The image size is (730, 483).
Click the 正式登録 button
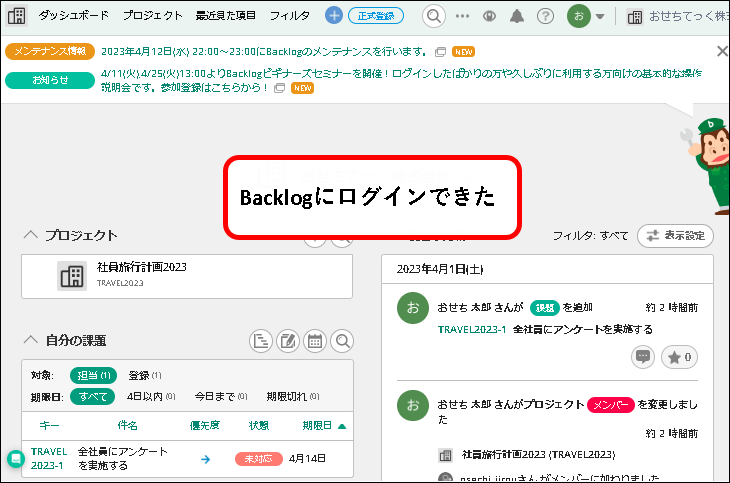click(x=376, y=16)
